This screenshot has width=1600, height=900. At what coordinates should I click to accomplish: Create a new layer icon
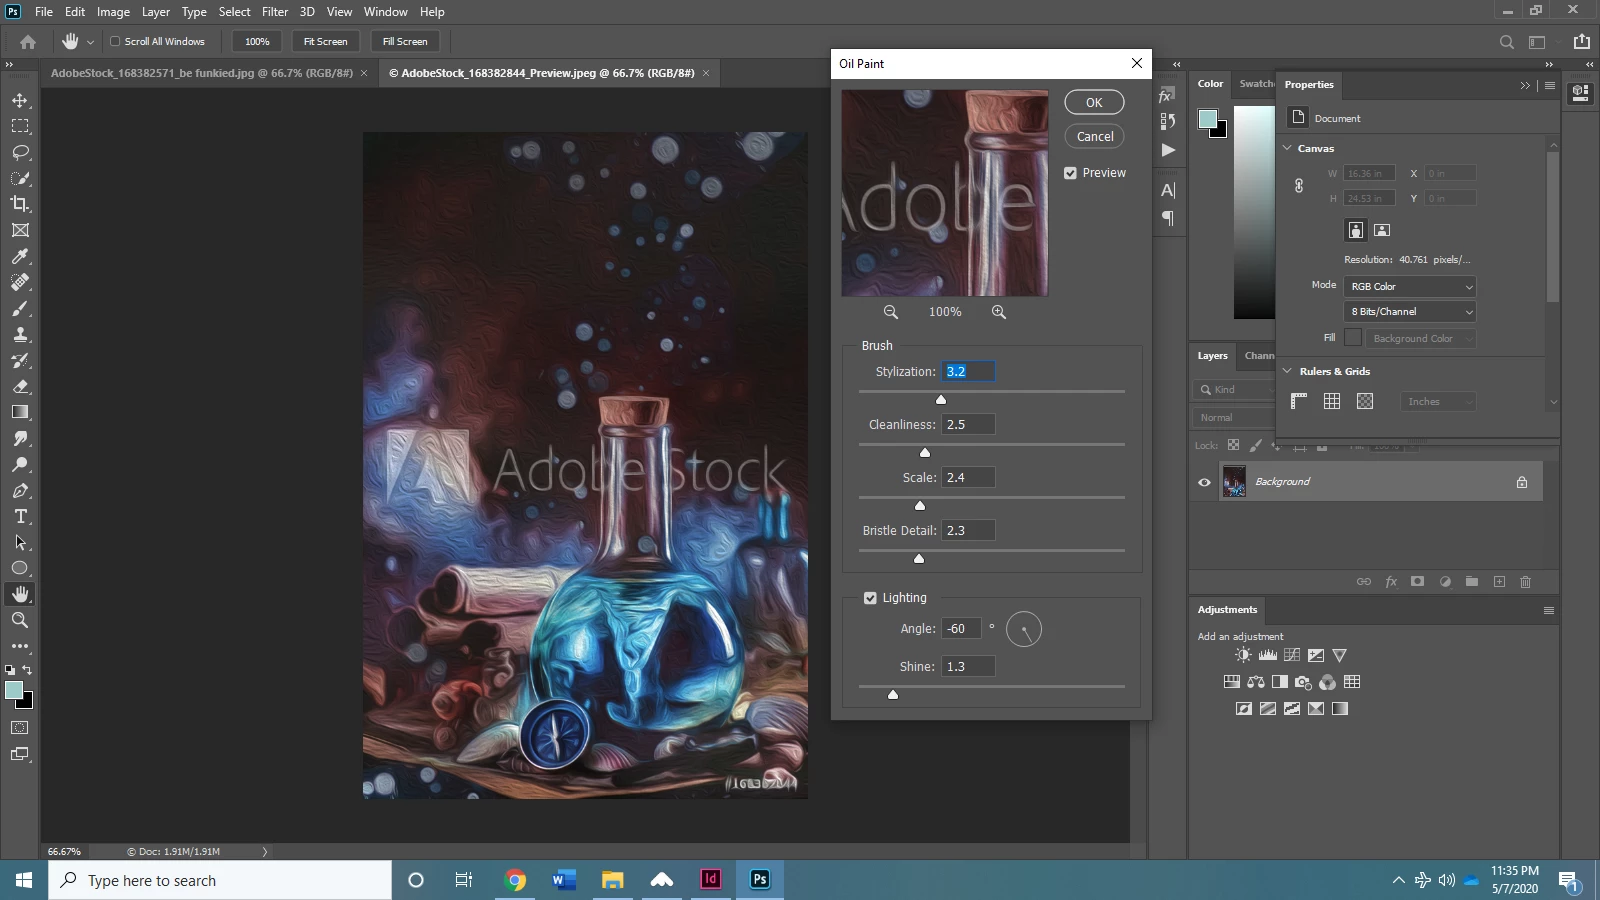(1499, 582)
